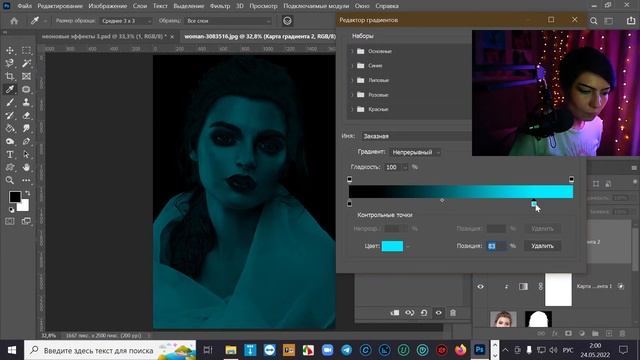
Task: Clip adjustment to layer in Properties panel
Action: pos(395,313)
